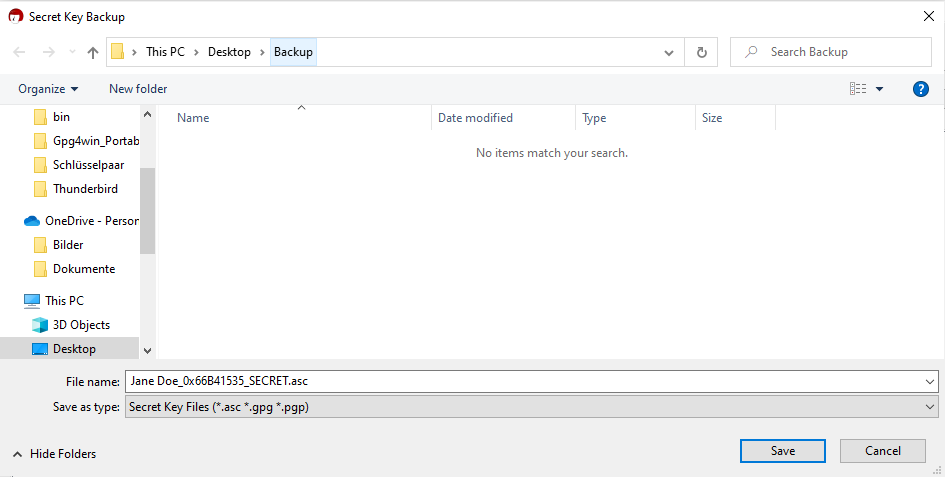The width and height of the screenshot is (945, 477).
Task: Select OneDrive cloud icon in sidebar
Action: tap(32, 221)
